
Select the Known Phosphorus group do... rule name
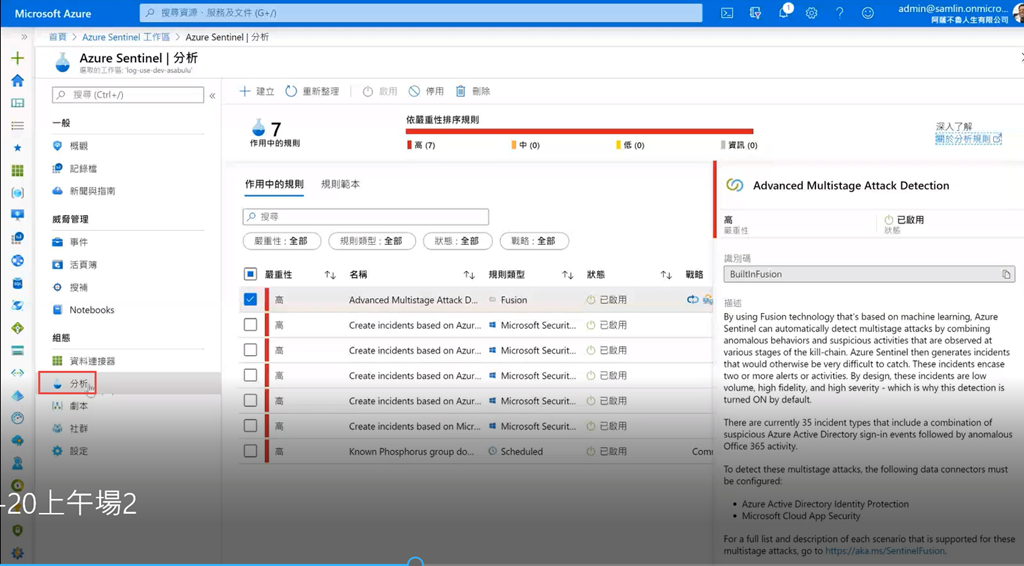pyautogui.click(x=411, y=451)
